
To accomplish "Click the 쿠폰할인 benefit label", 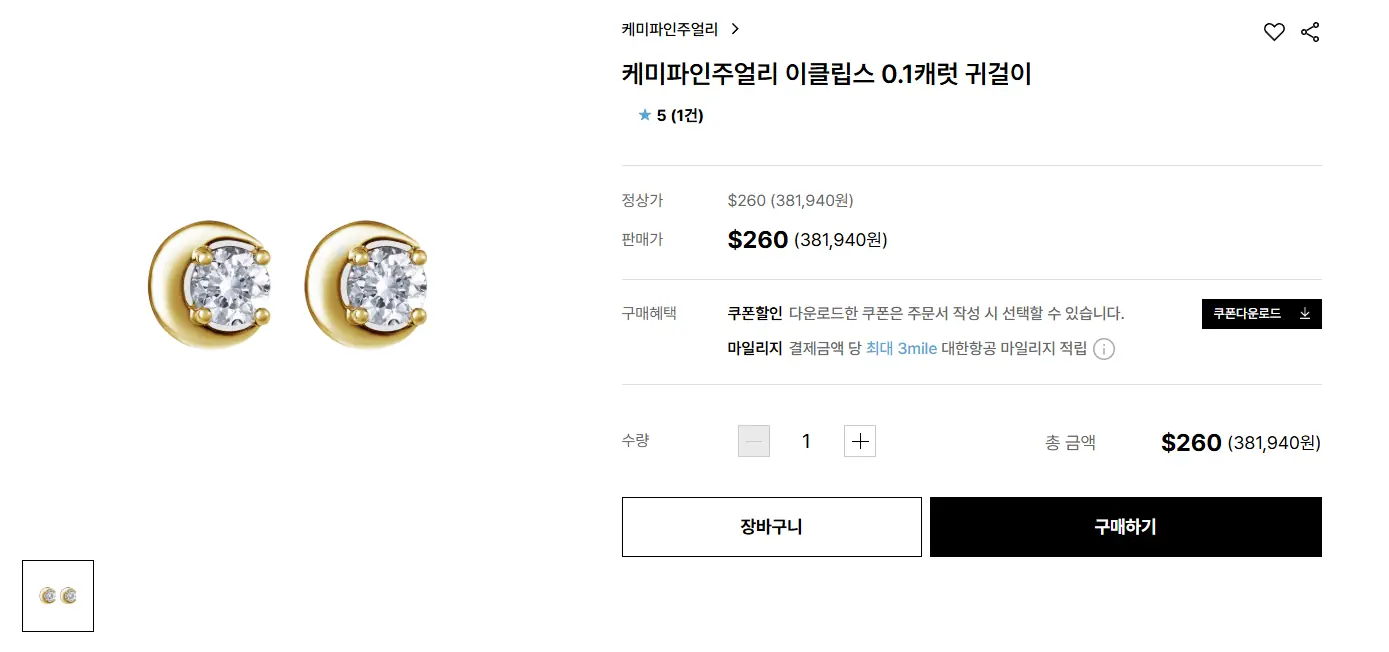I will click(755, 314).
